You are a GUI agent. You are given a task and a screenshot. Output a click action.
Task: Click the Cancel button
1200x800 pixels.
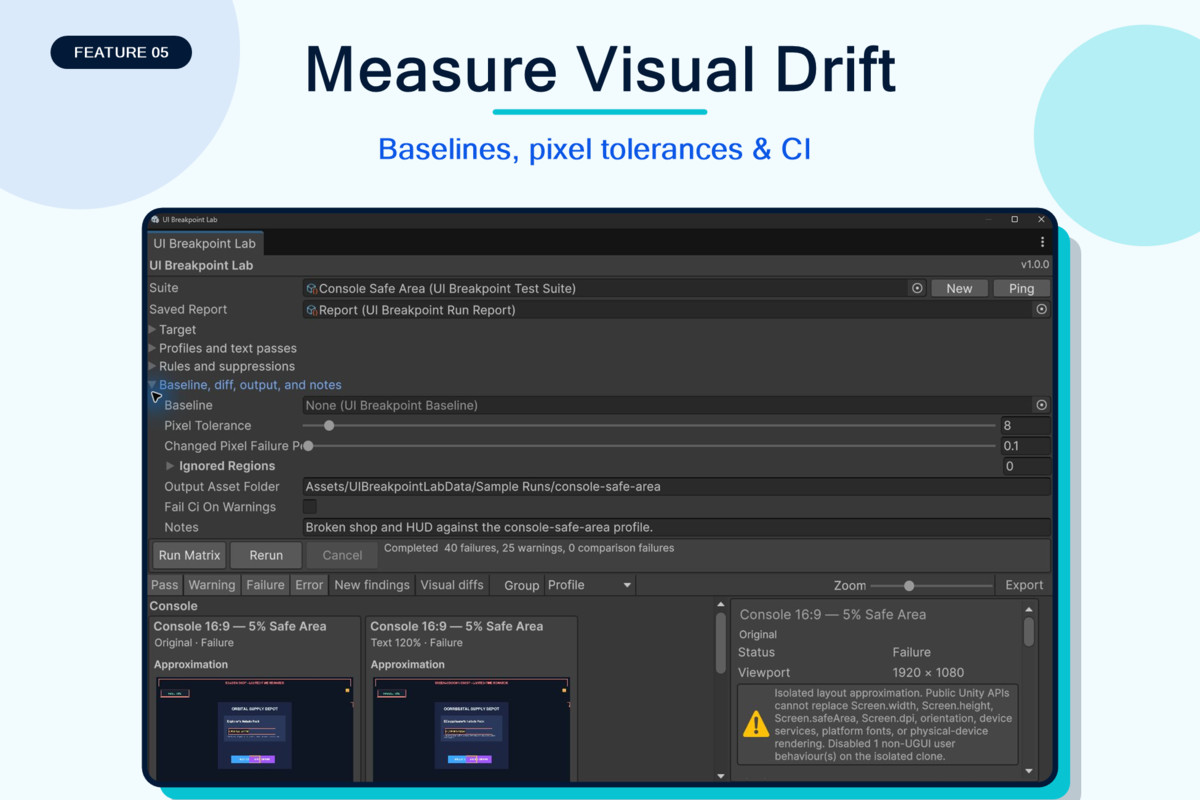coord(342,555)
